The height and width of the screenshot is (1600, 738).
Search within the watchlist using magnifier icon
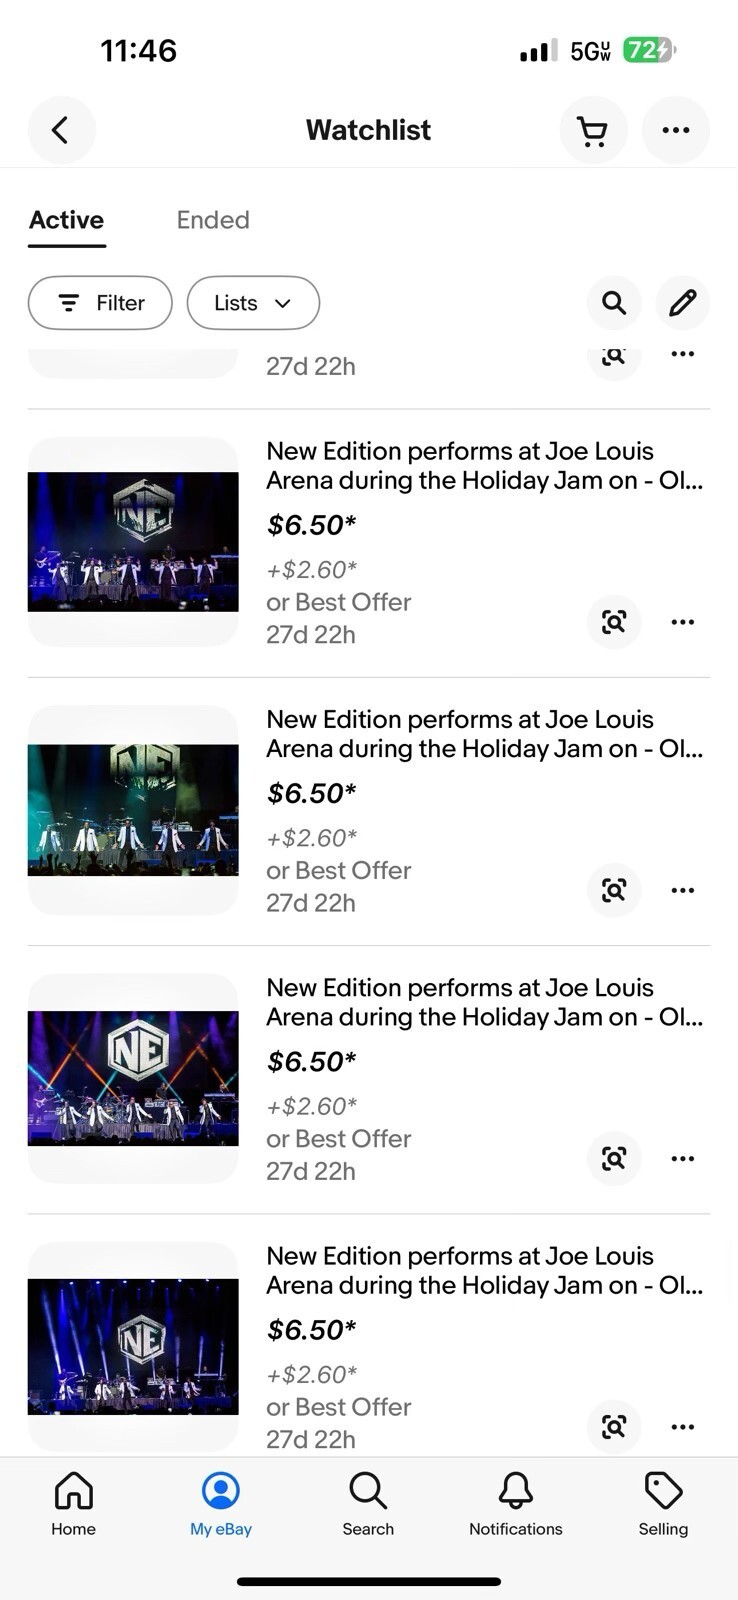(x=614, y=302)
